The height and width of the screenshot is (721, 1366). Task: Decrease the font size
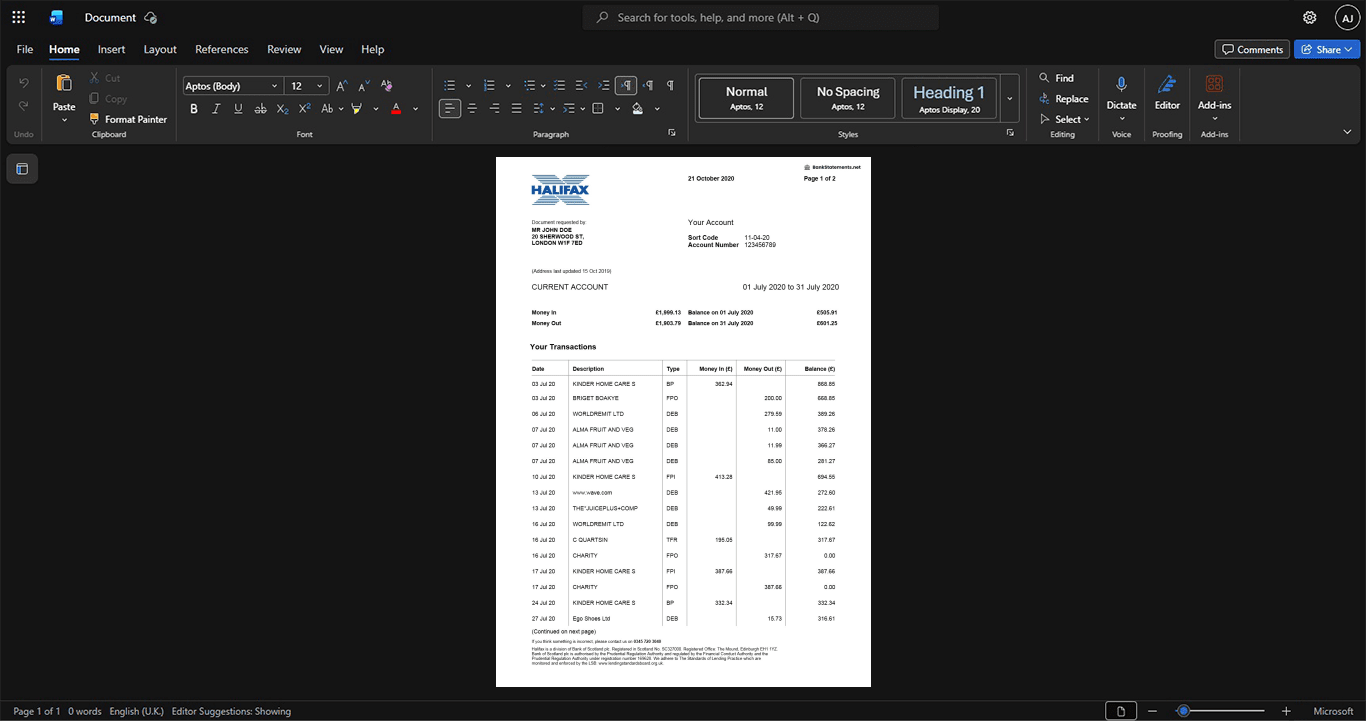coord(364,86)
